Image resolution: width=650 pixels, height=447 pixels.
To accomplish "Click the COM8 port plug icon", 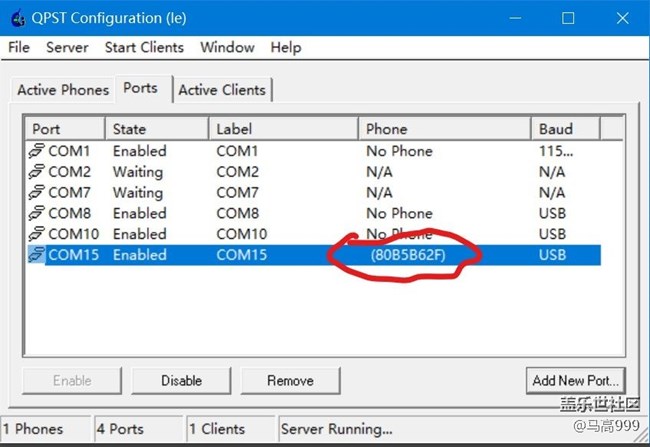I will [x=37, y=213].
